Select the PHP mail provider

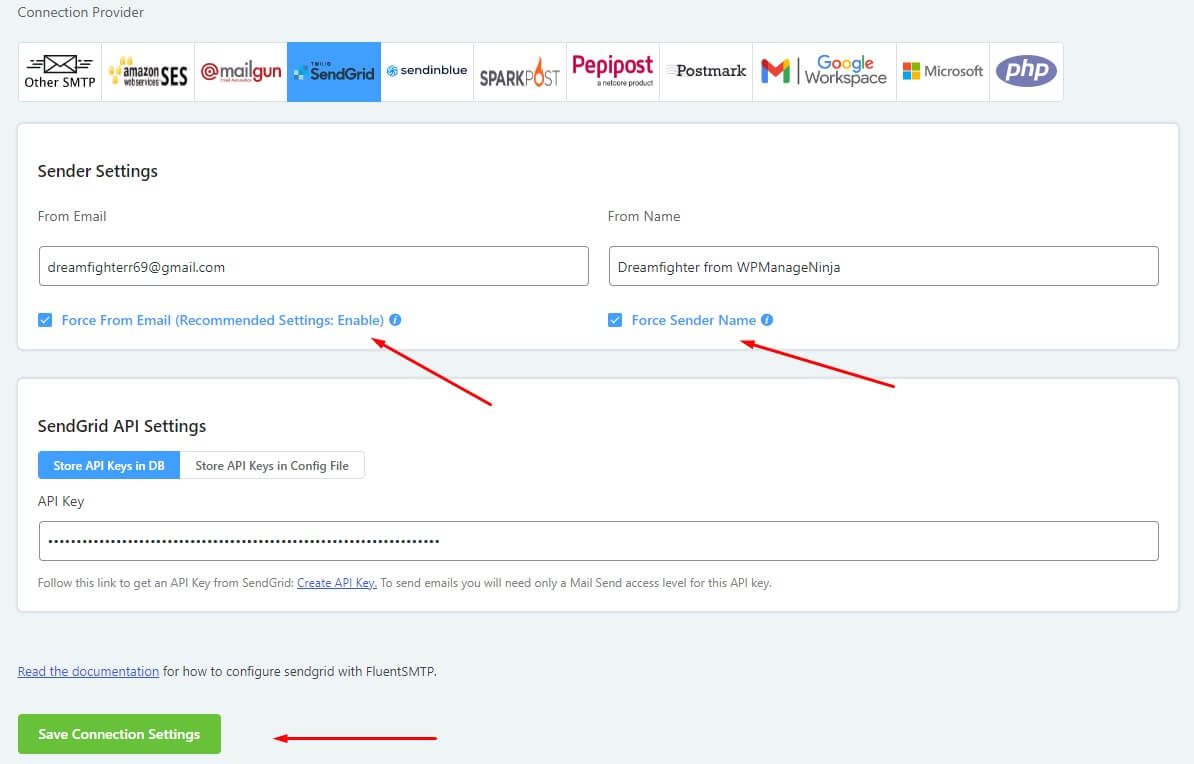point(1026,72)
